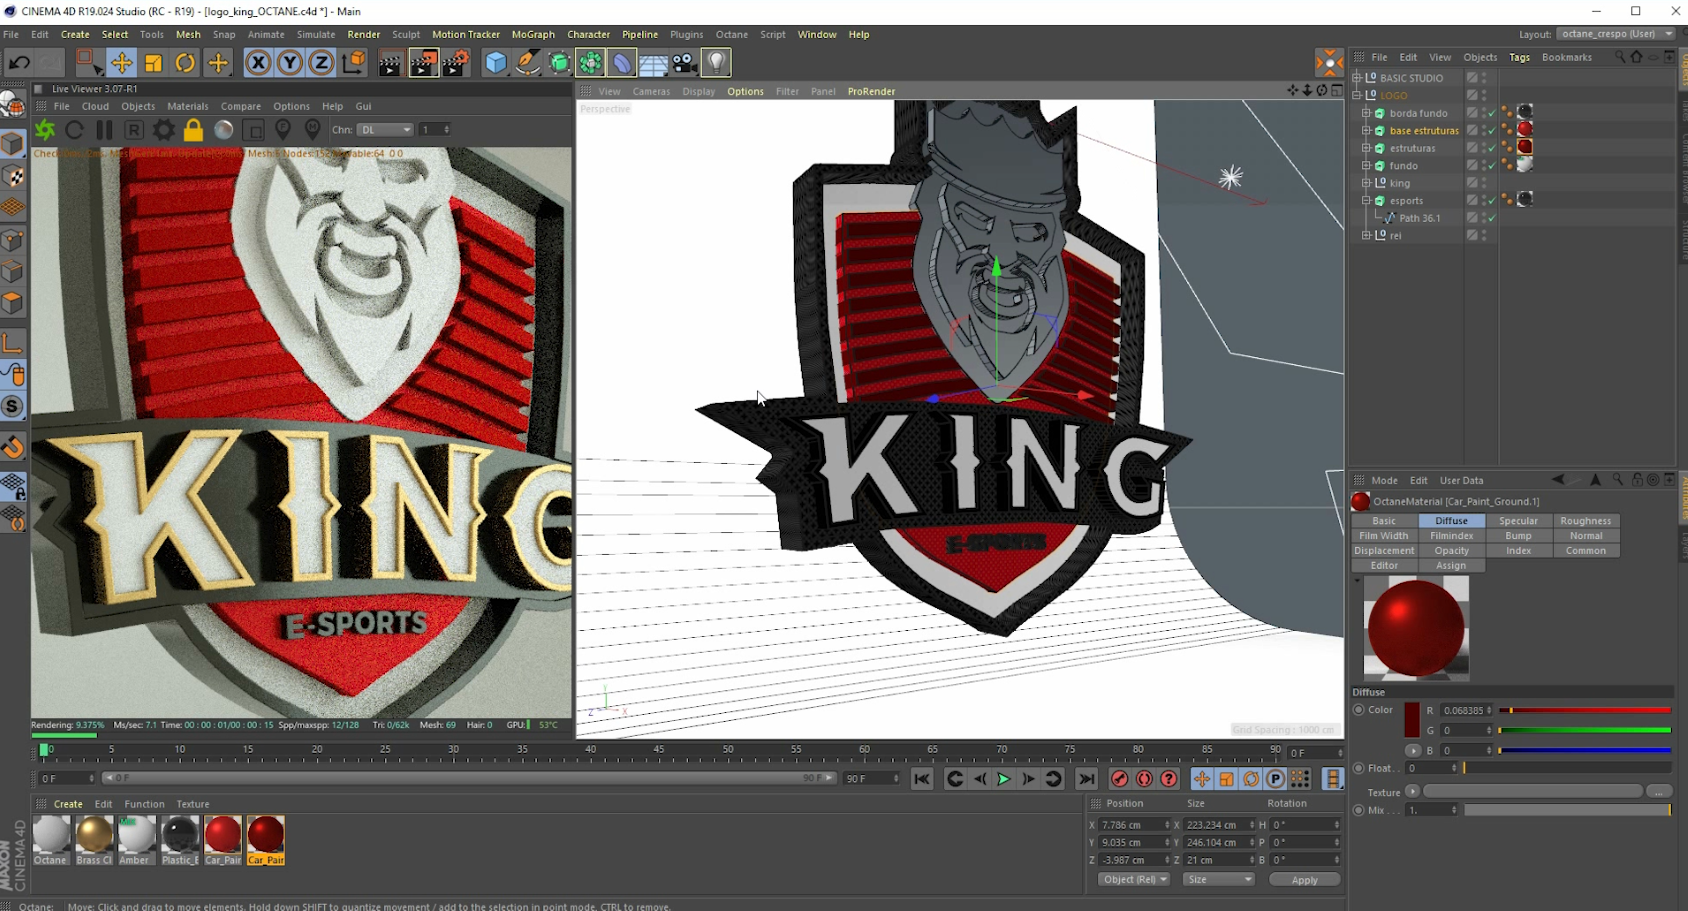This screenshot has width=1688, height=911.
Task: Click the Apply coordinates button
Action: pos(1304,880)
